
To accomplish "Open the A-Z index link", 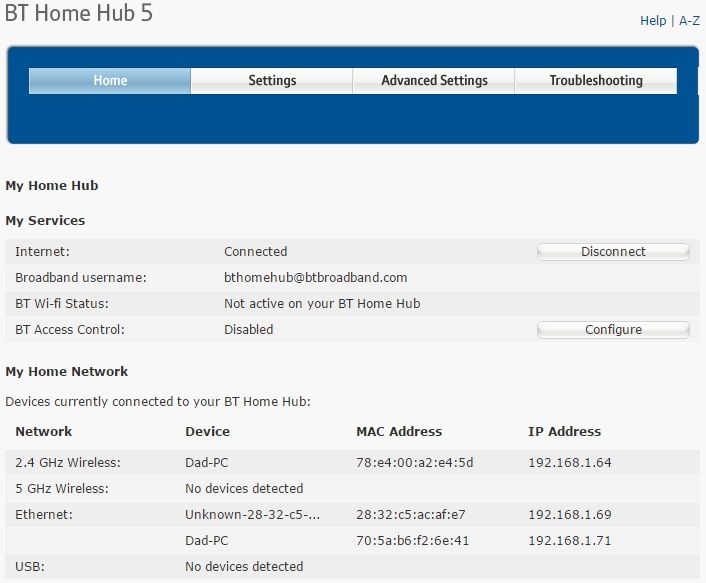I will coord(689,21).
